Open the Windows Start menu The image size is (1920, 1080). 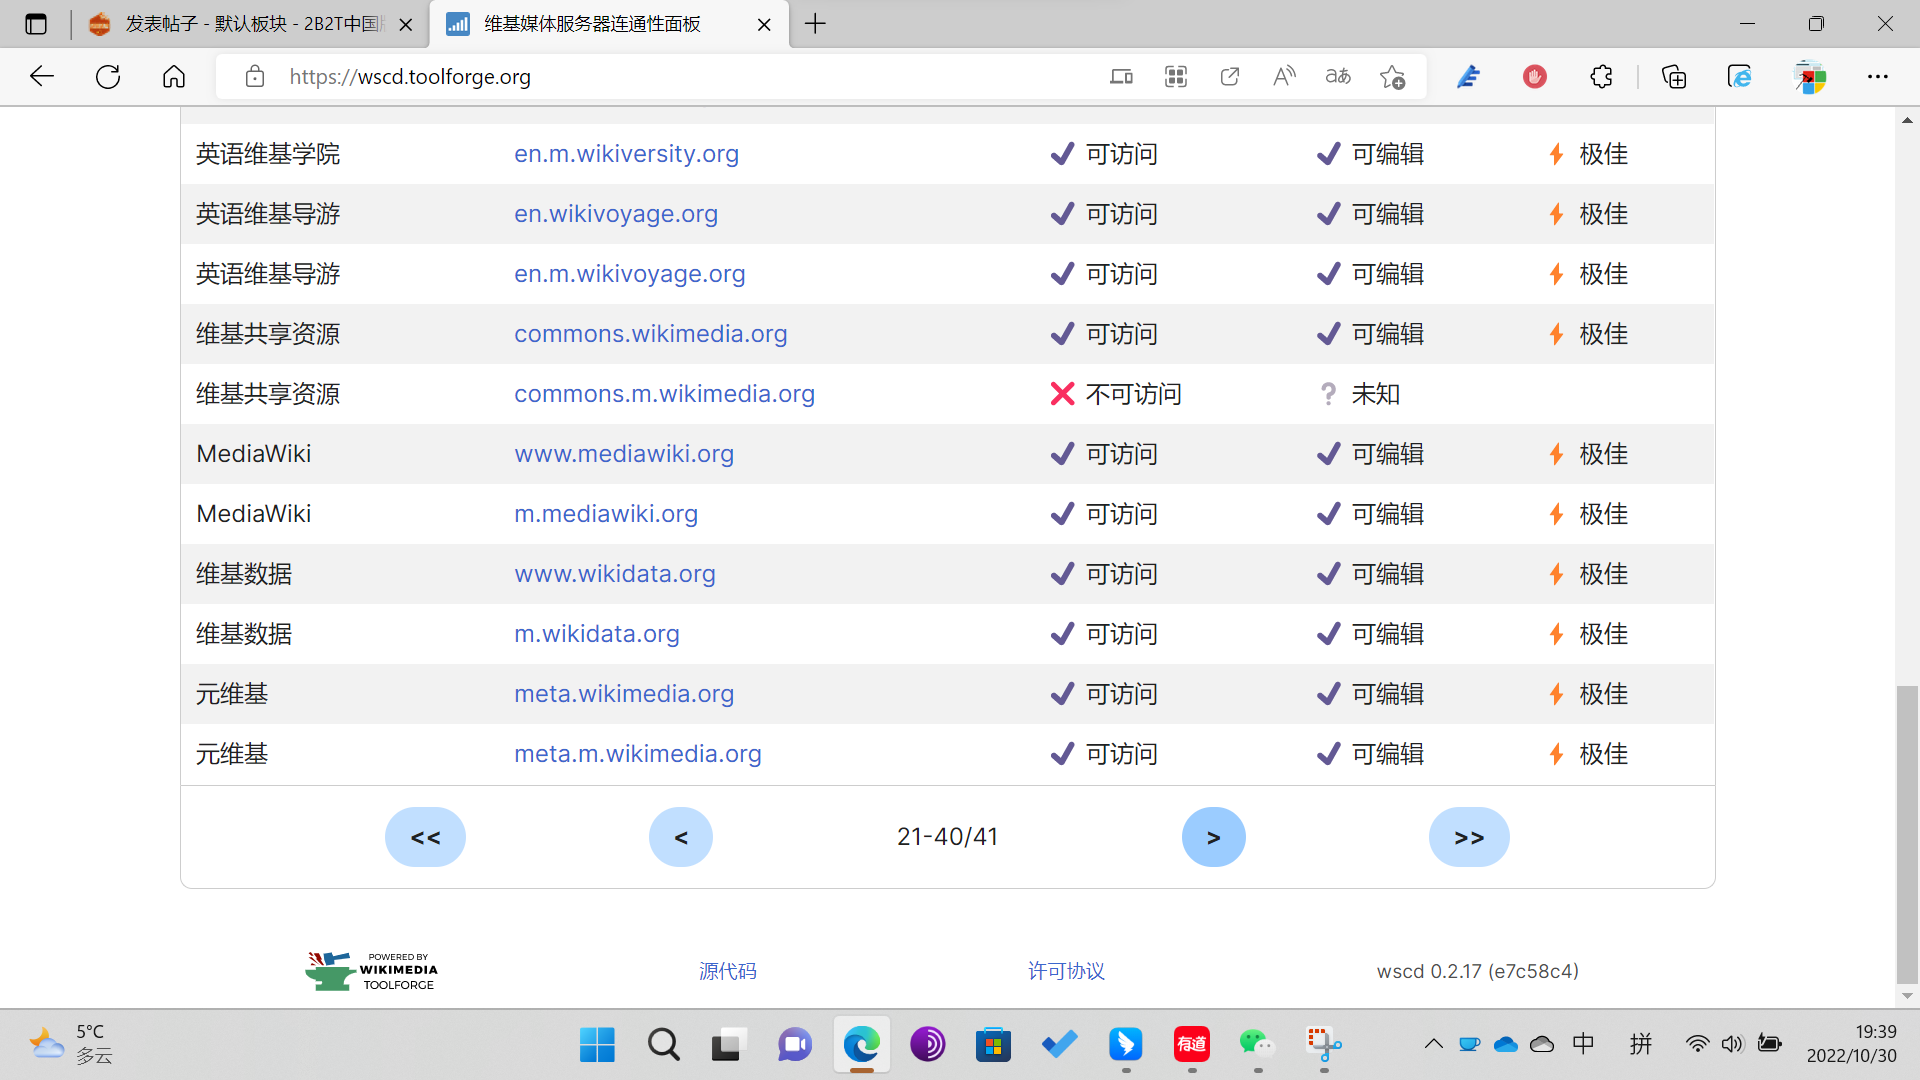pos(597,1045)
